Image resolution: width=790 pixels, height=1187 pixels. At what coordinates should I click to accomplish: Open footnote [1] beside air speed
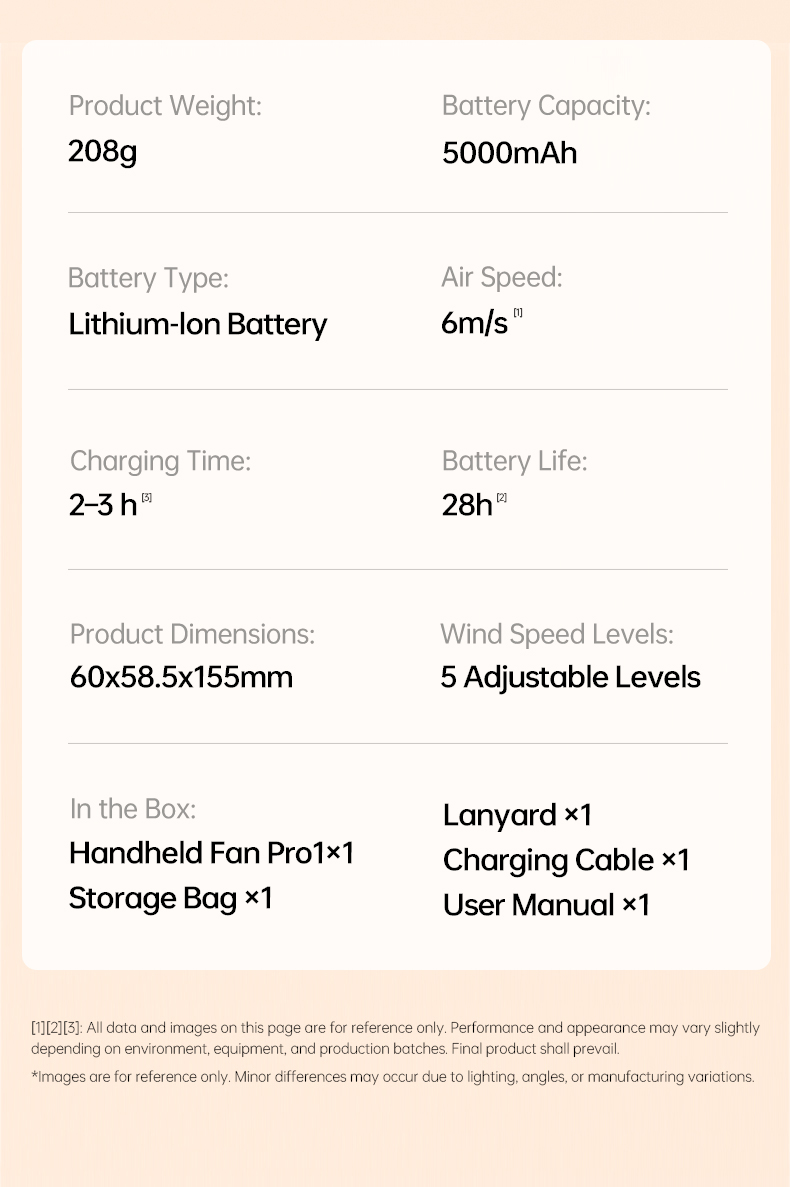coord(518,313)
